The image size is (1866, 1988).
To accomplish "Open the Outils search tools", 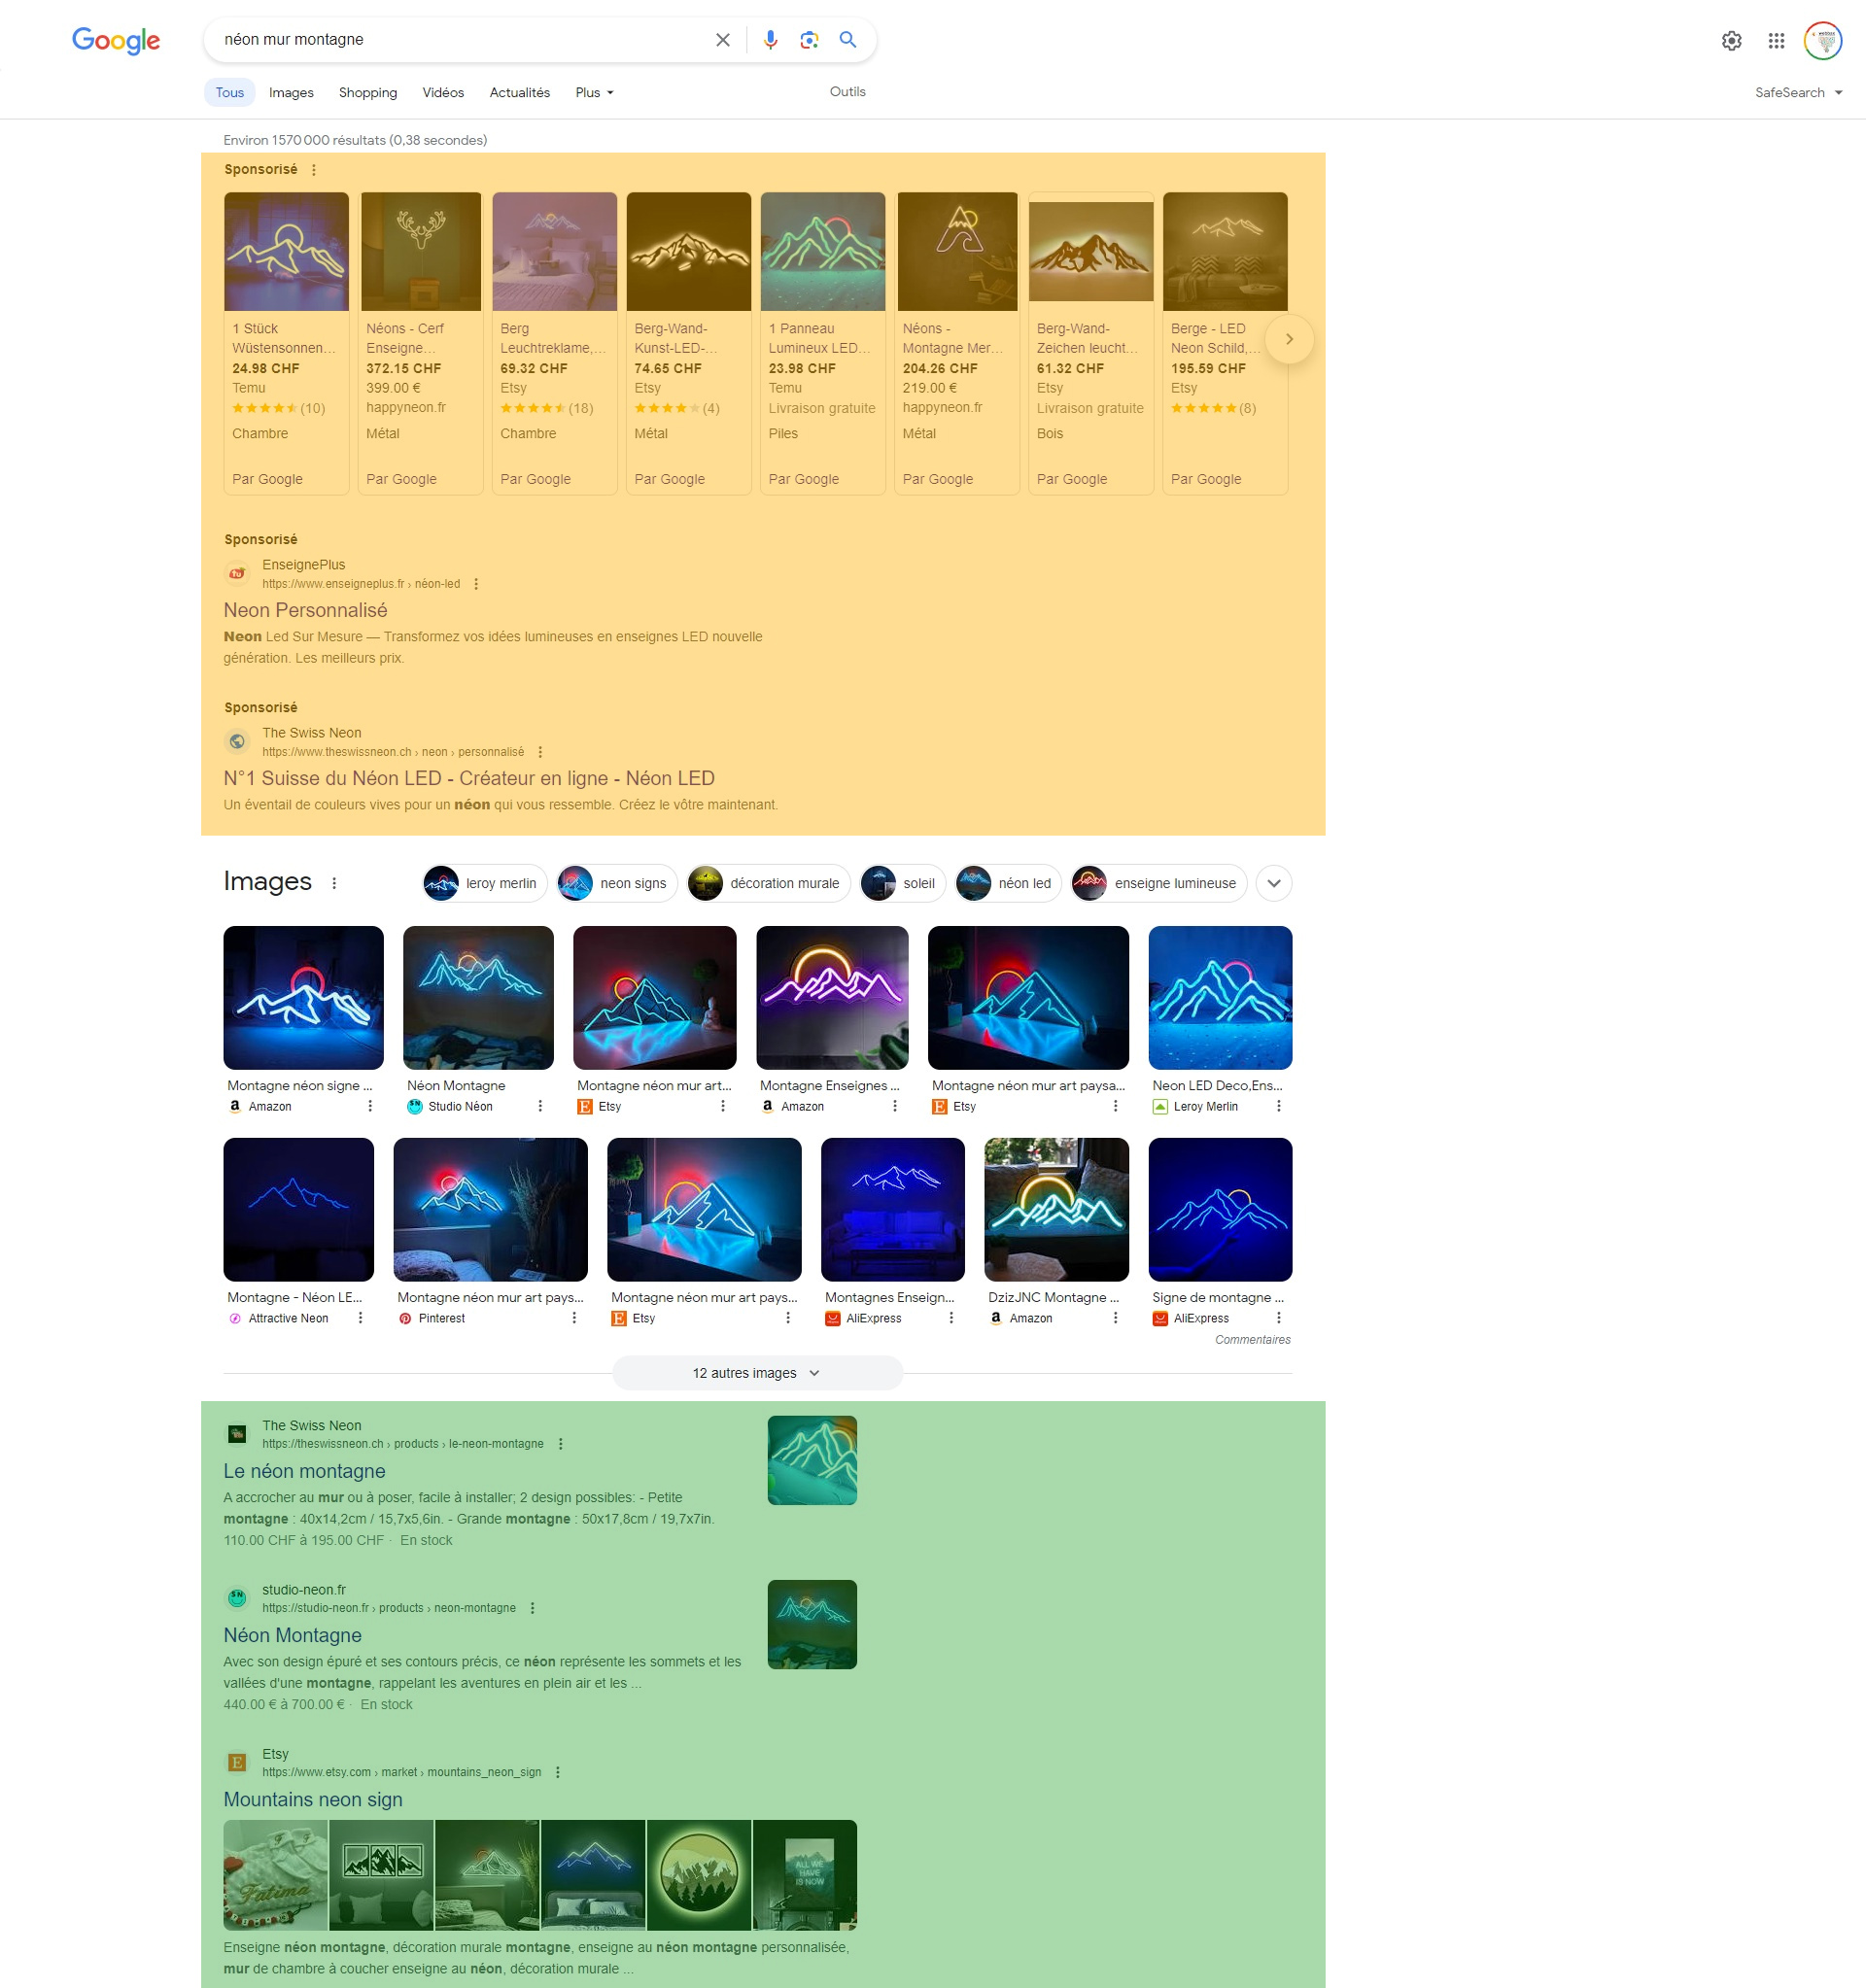I will (848, 92).
